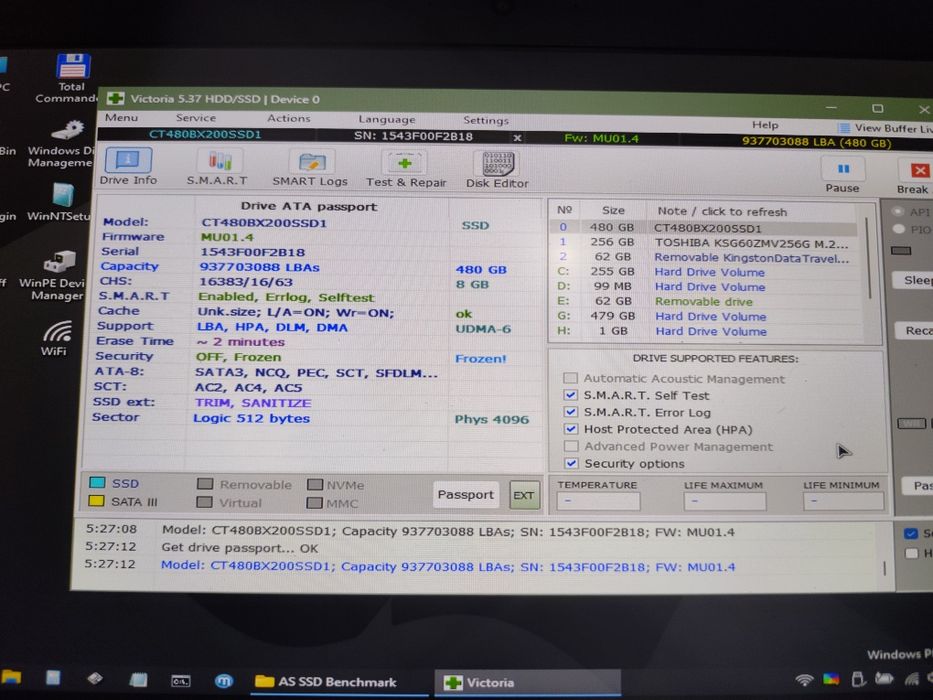This screenshot has width=933, height=700.
Task: Click the LIFE MAXIMUM value field
Action: pos(725,502)
